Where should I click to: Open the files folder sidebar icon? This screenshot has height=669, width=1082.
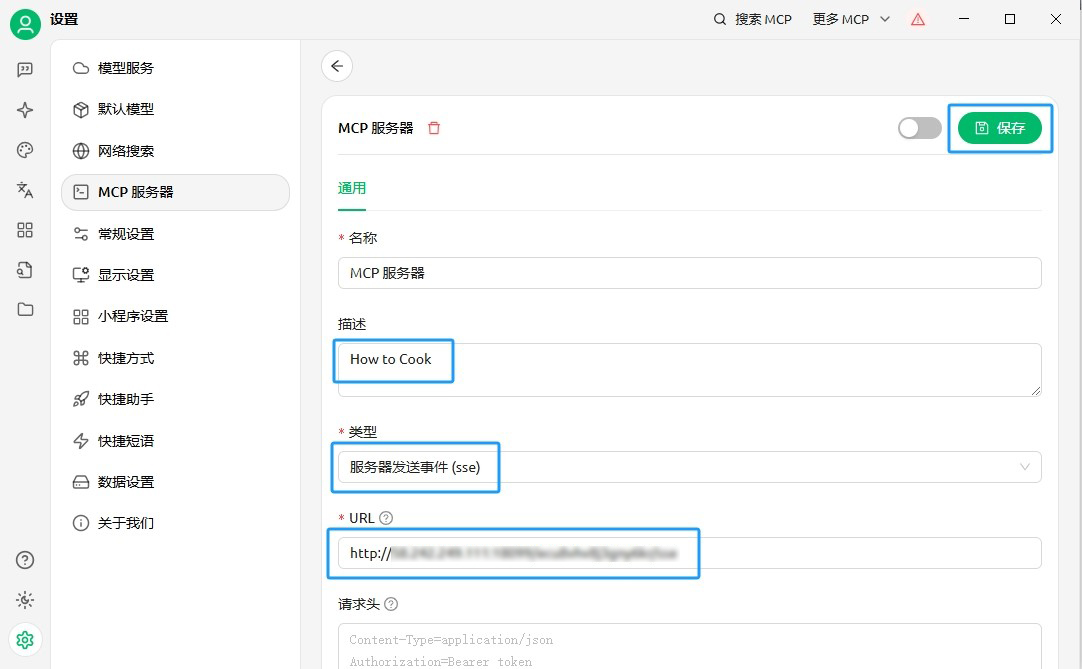tap(25, 309)
